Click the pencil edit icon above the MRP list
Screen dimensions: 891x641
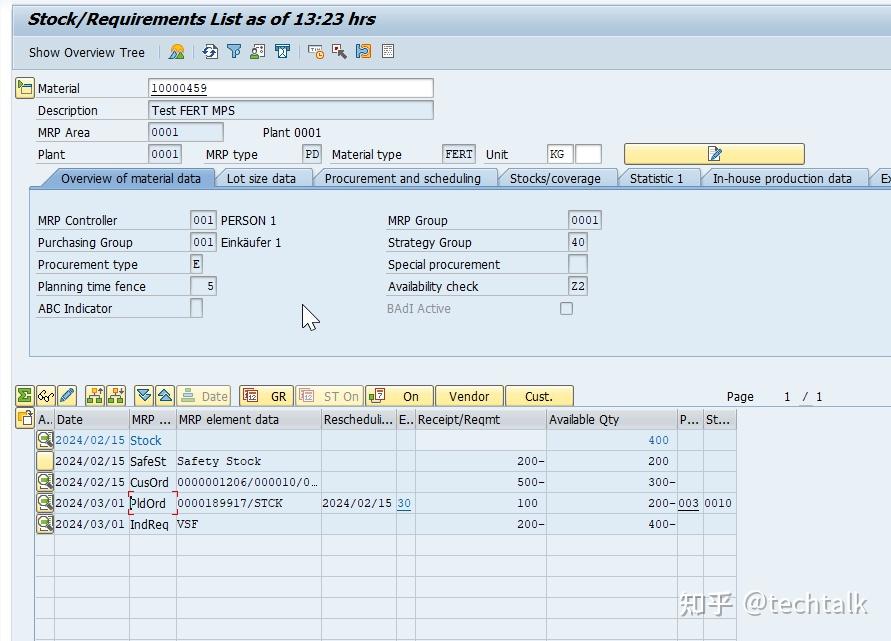(67, 396)
